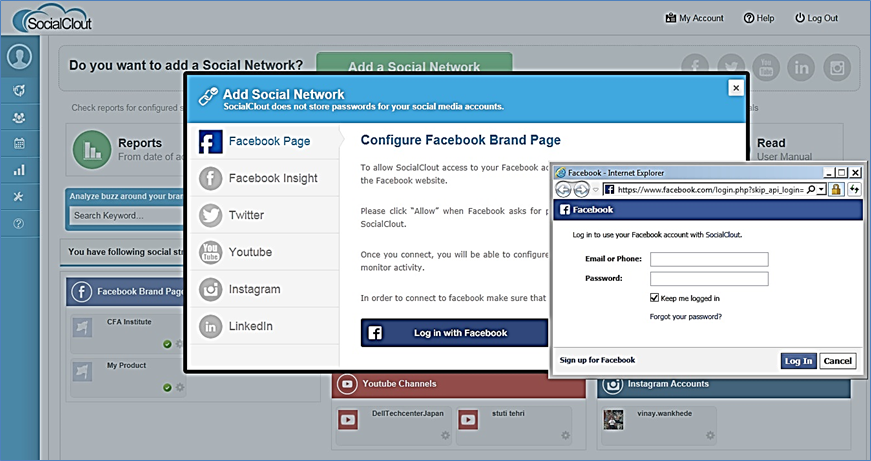Open the stuti tehri YouTube channel thumbnail

click(468, 420)
